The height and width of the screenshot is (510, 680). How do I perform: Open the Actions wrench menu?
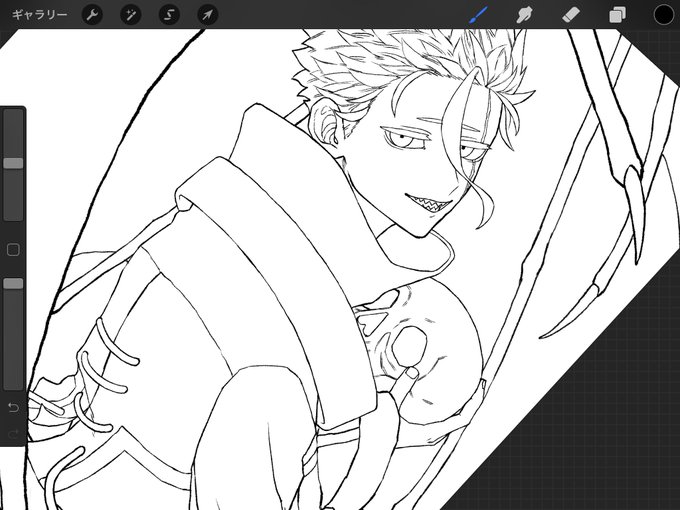92,15
